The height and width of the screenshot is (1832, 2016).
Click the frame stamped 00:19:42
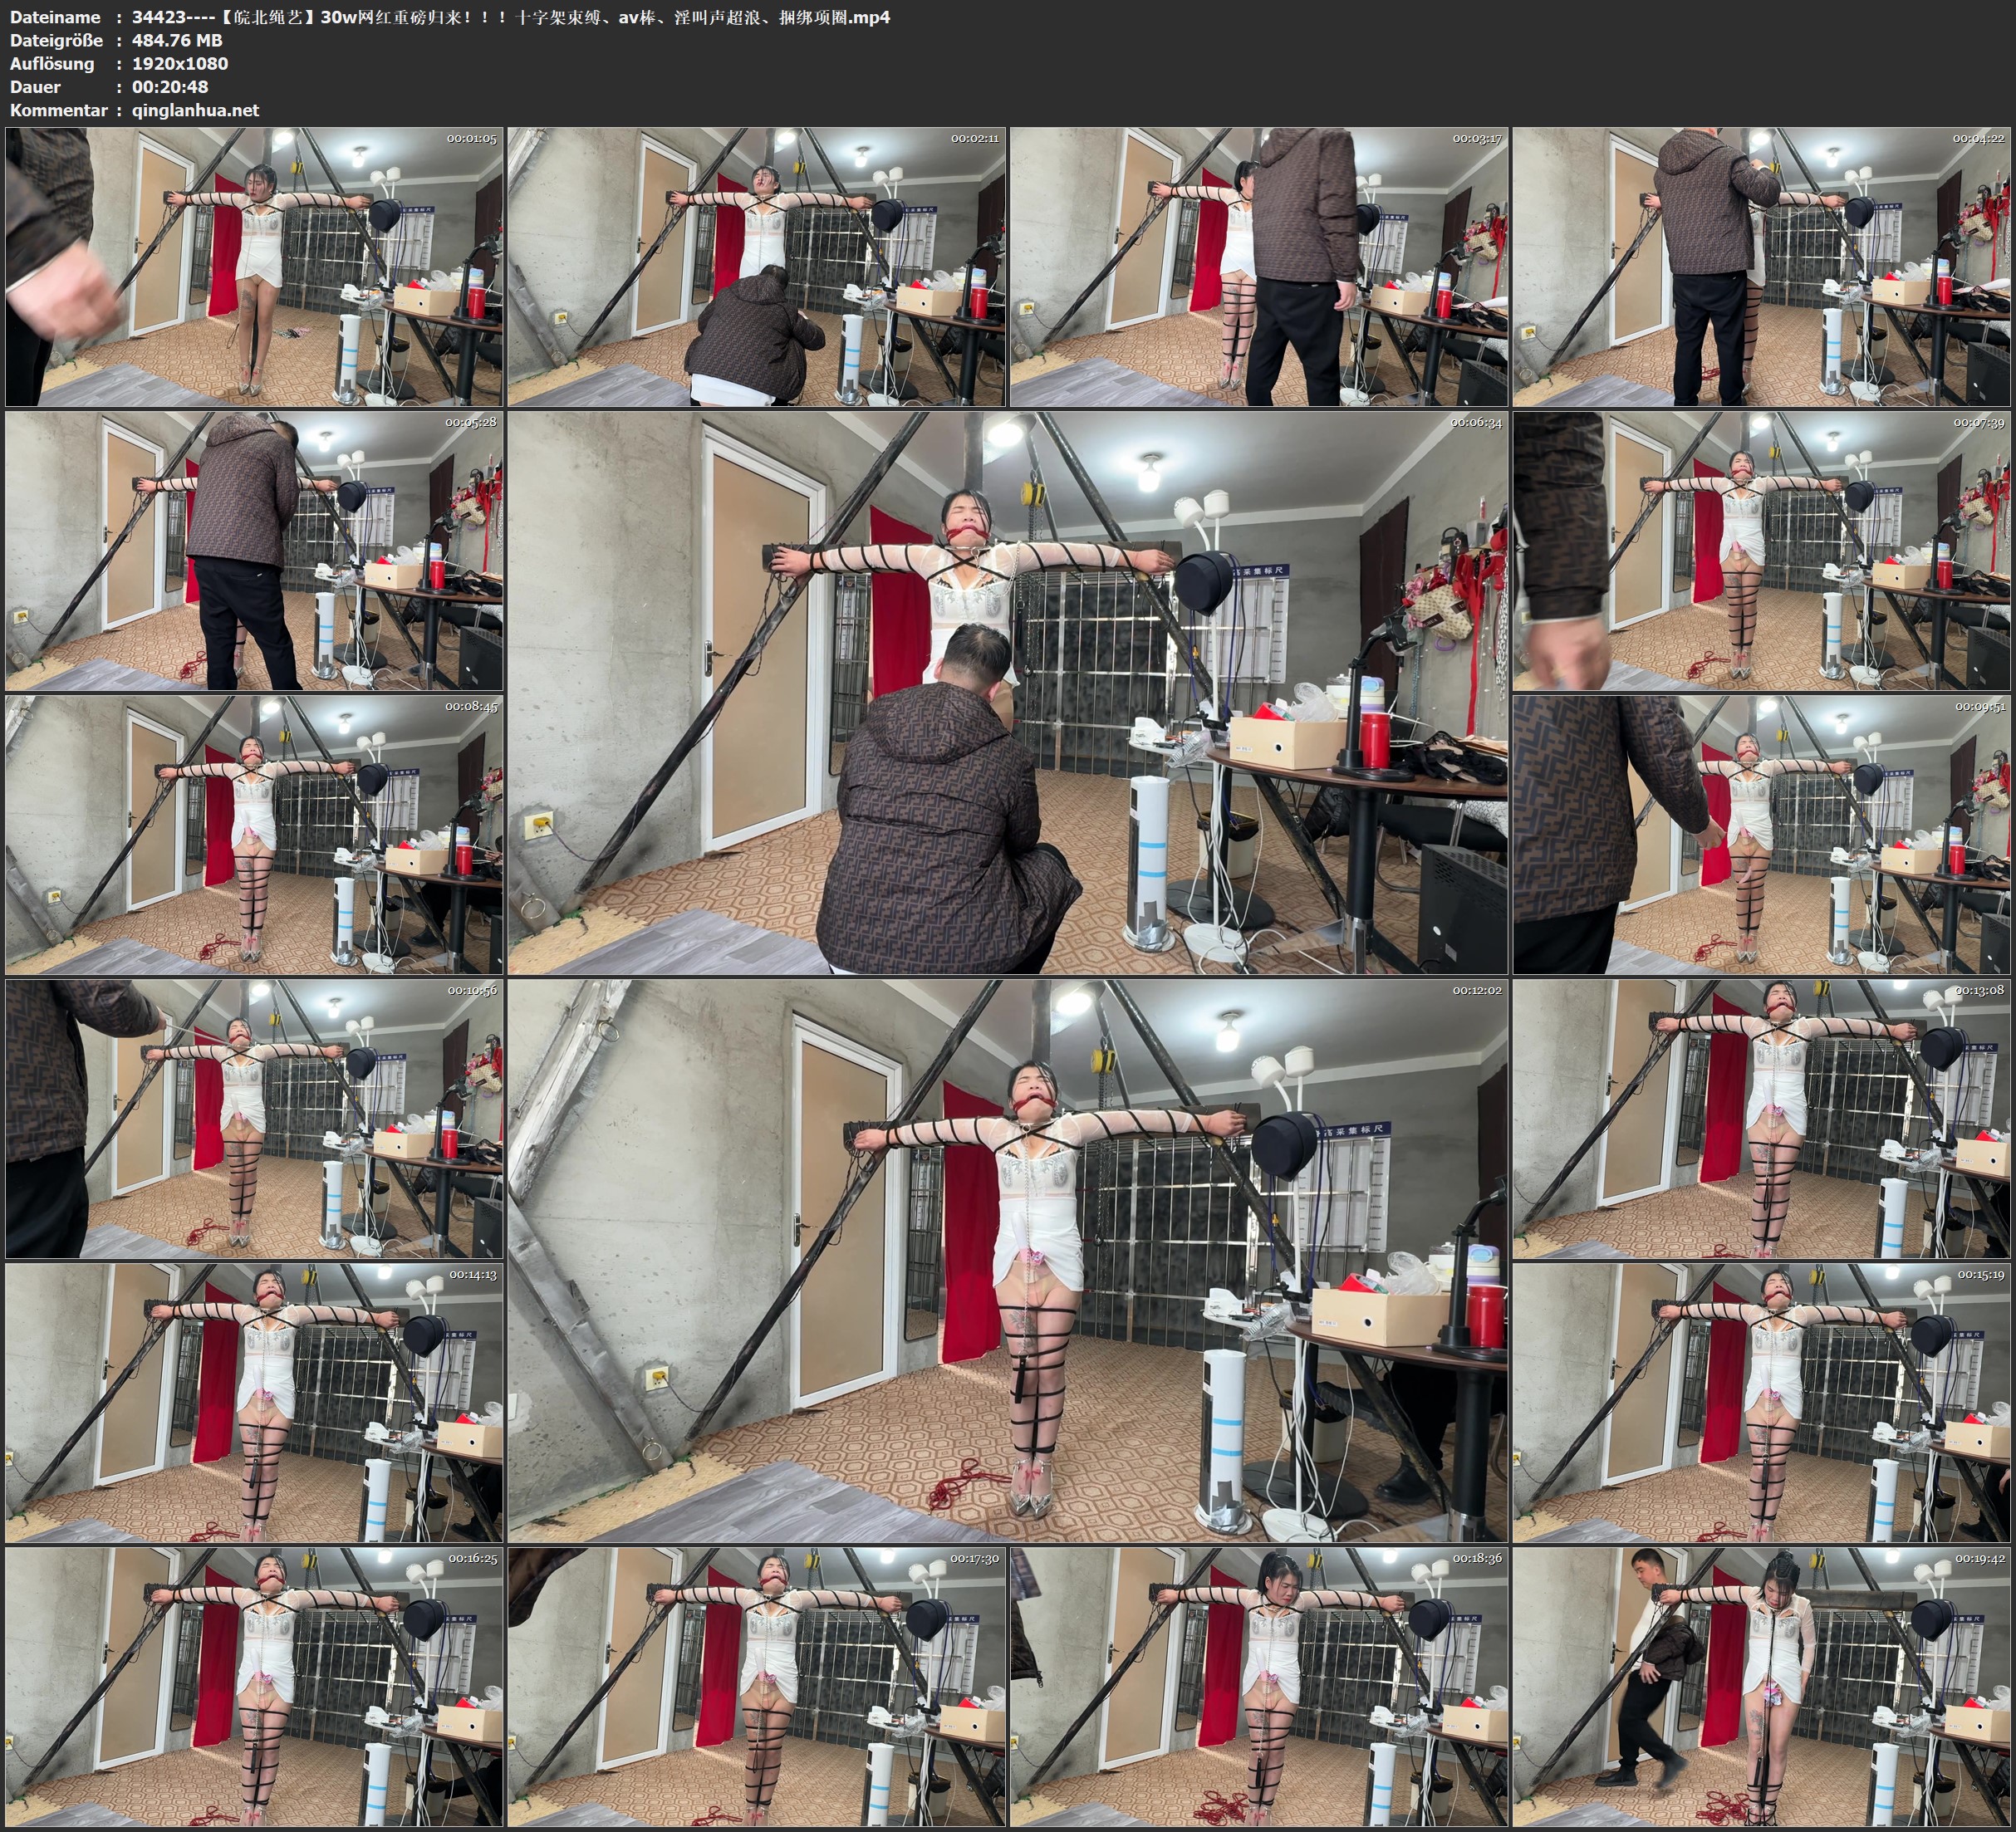[1762, 1686]
